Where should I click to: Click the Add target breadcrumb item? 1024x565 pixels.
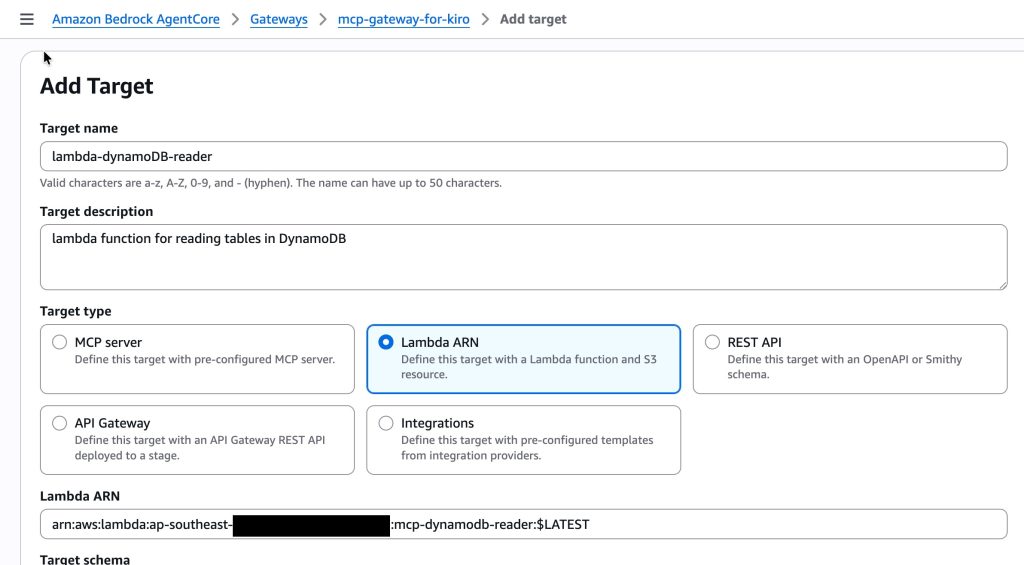(x=532, y=19)
